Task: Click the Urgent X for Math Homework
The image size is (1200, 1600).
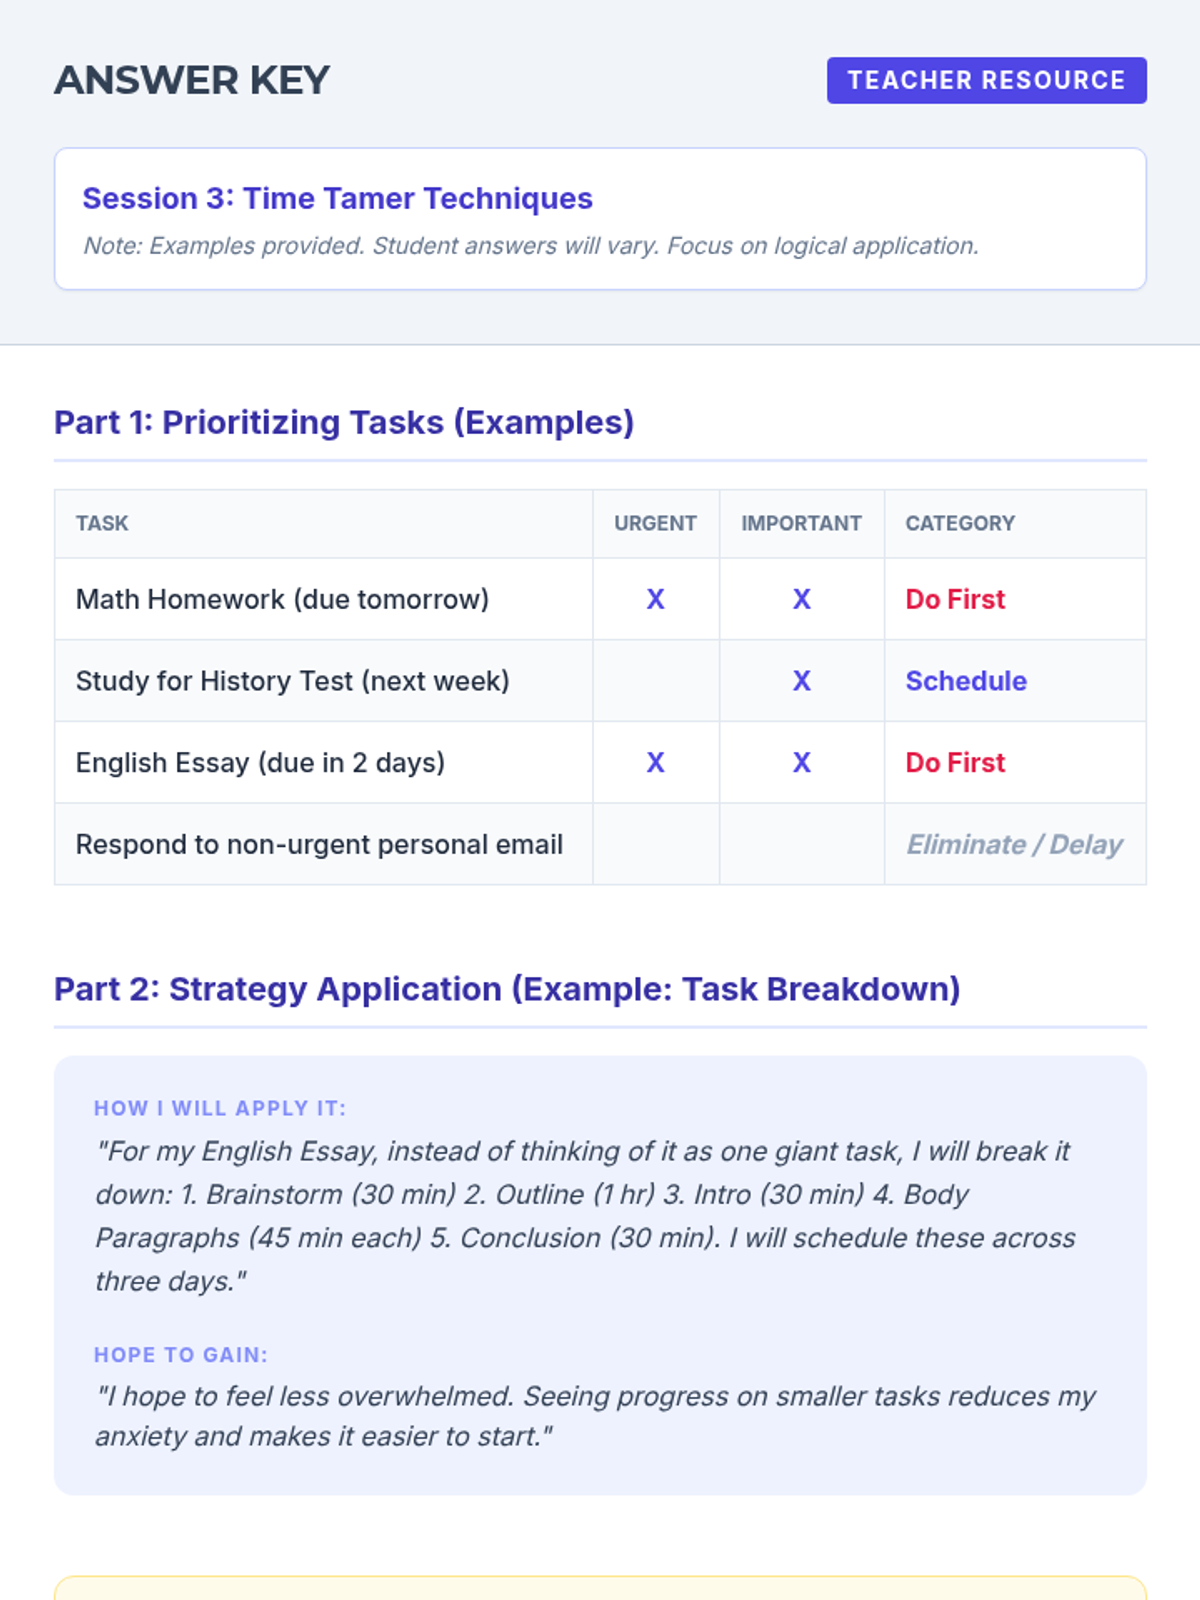Action: [655, 599]
